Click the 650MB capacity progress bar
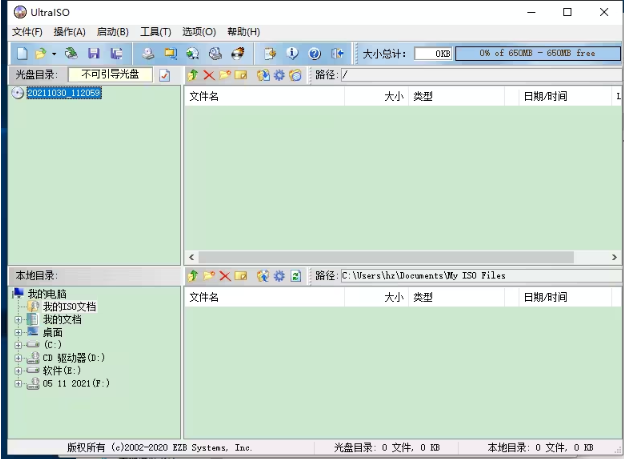This screenshot has width=624, height=459. point(538,53)
